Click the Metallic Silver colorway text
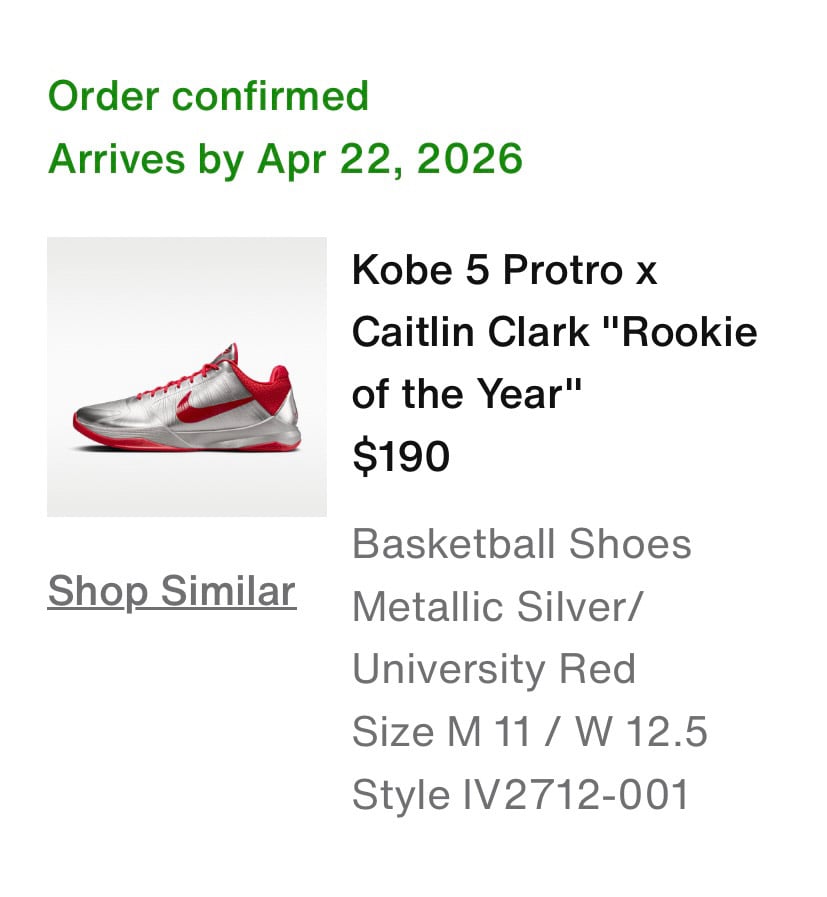This screenshot has width=827, height=897. pyautogui.click(x=497, y=606)
